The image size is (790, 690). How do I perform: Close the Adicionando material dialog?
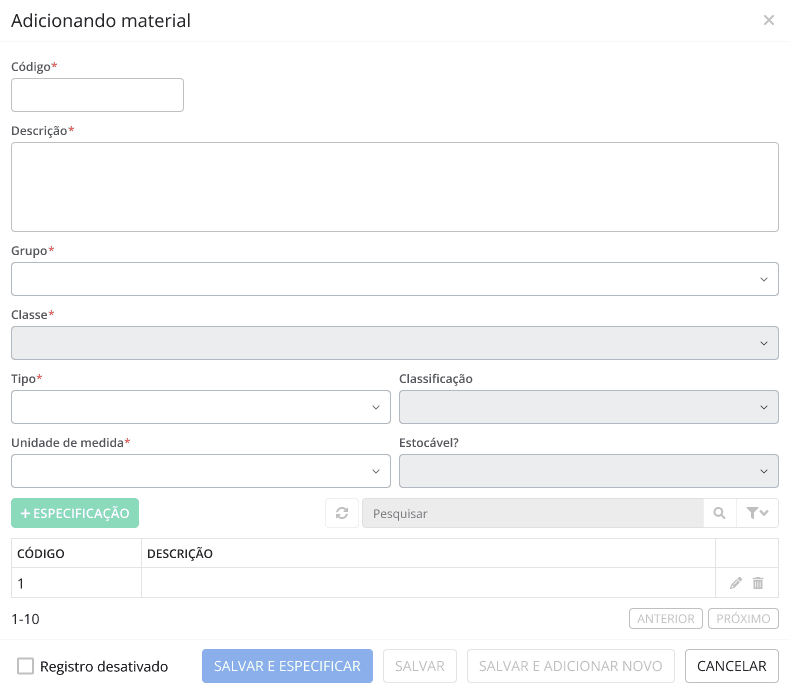point(769,20)
